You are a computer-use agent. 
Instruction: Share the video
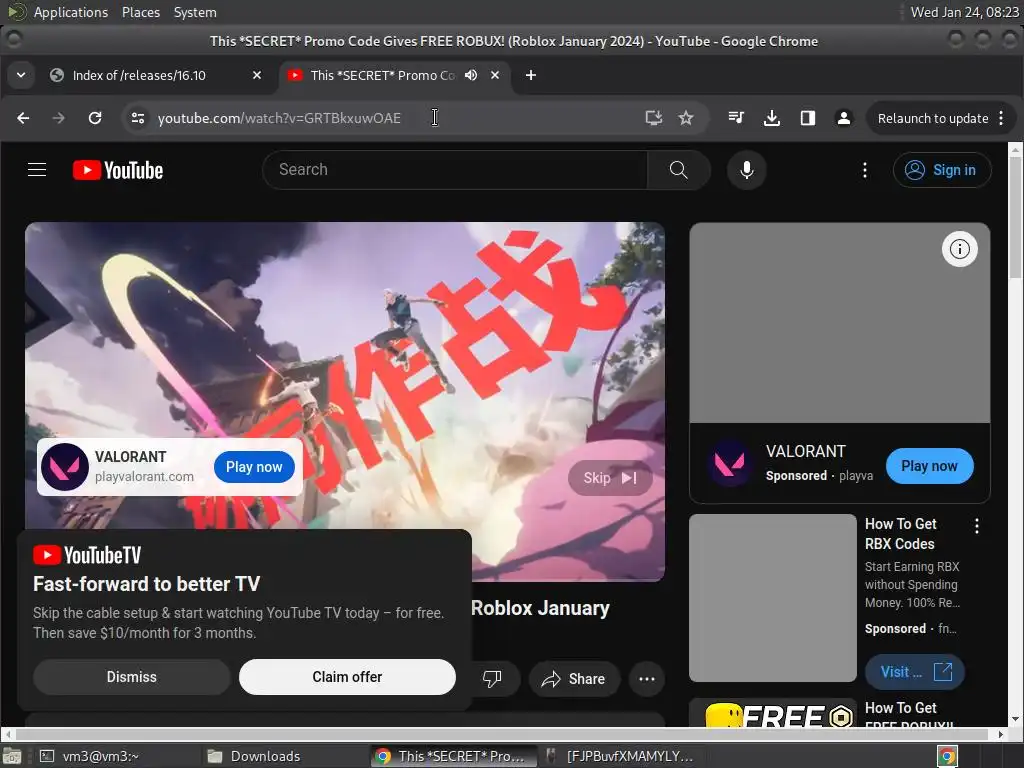pos(573,679)
